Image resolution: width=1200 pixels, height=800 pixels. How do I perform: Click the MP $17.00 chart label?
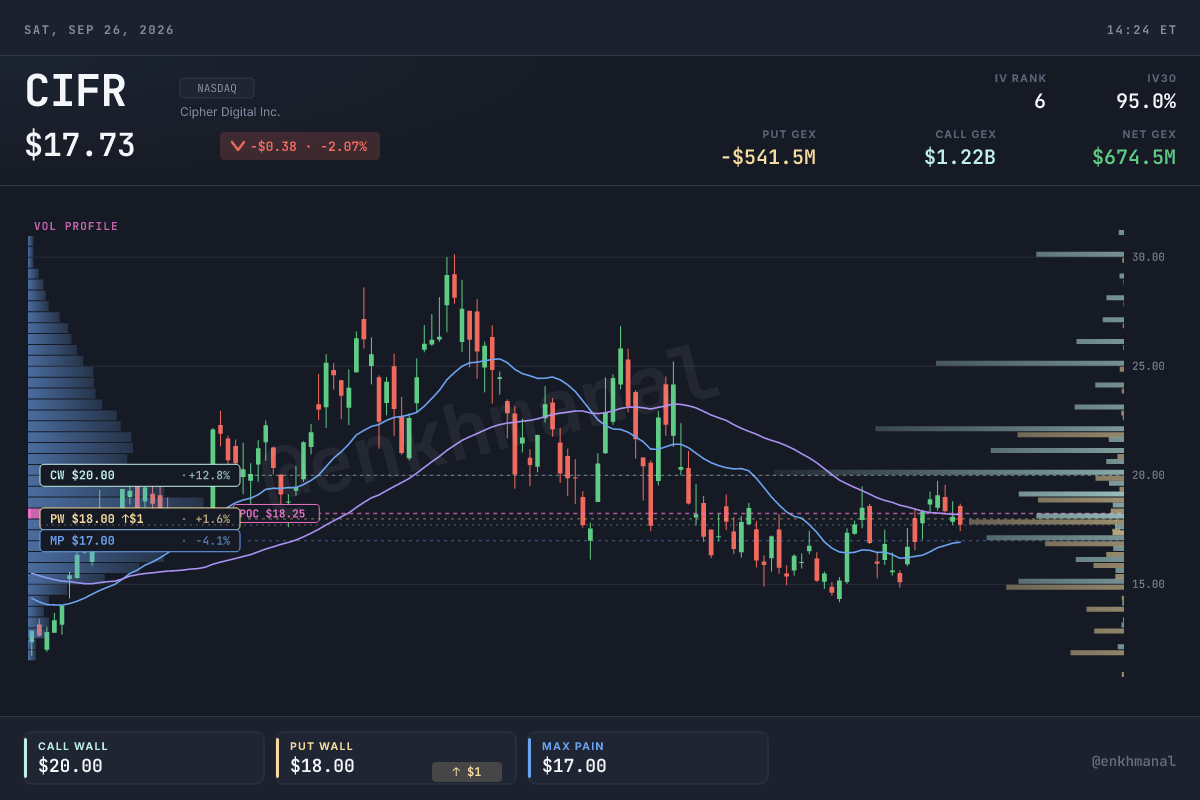coord(140,541)
